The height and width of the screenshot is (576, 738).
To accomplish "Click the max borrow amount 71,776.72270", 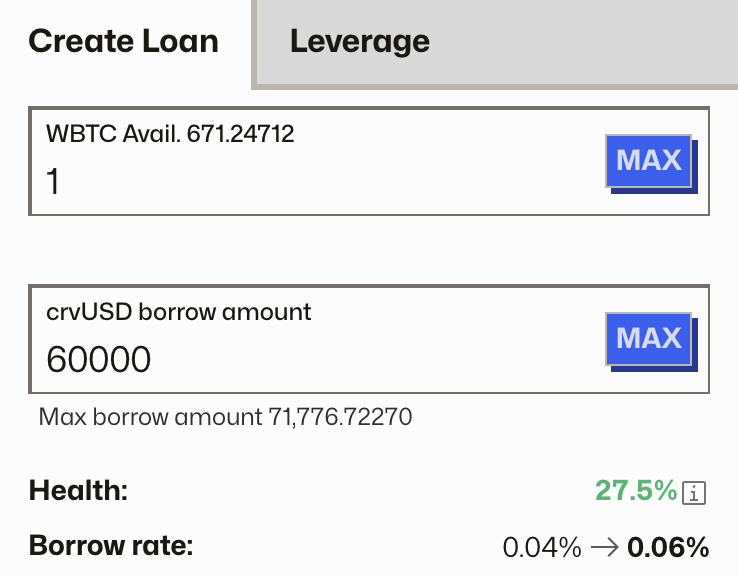I will [341, 416].
